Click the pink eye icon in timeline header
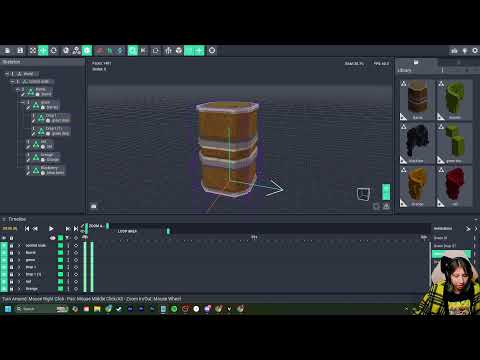Image resolution: width=480 pixels, height=360 pixels. click(x=52, y=238)
